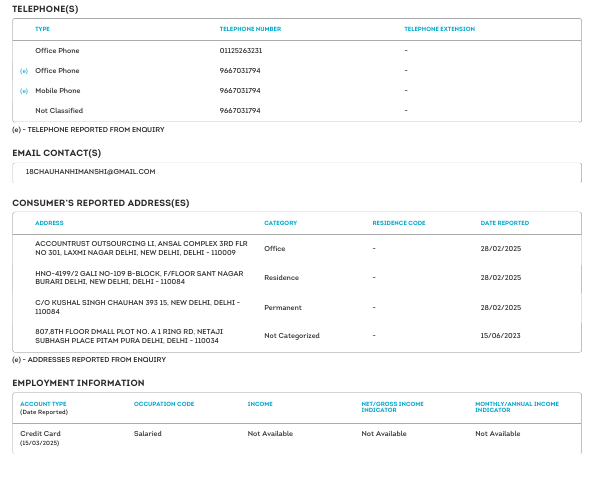Click the Not Categorized category cell
Screen dimensions: 611x503
pos(292,336)
